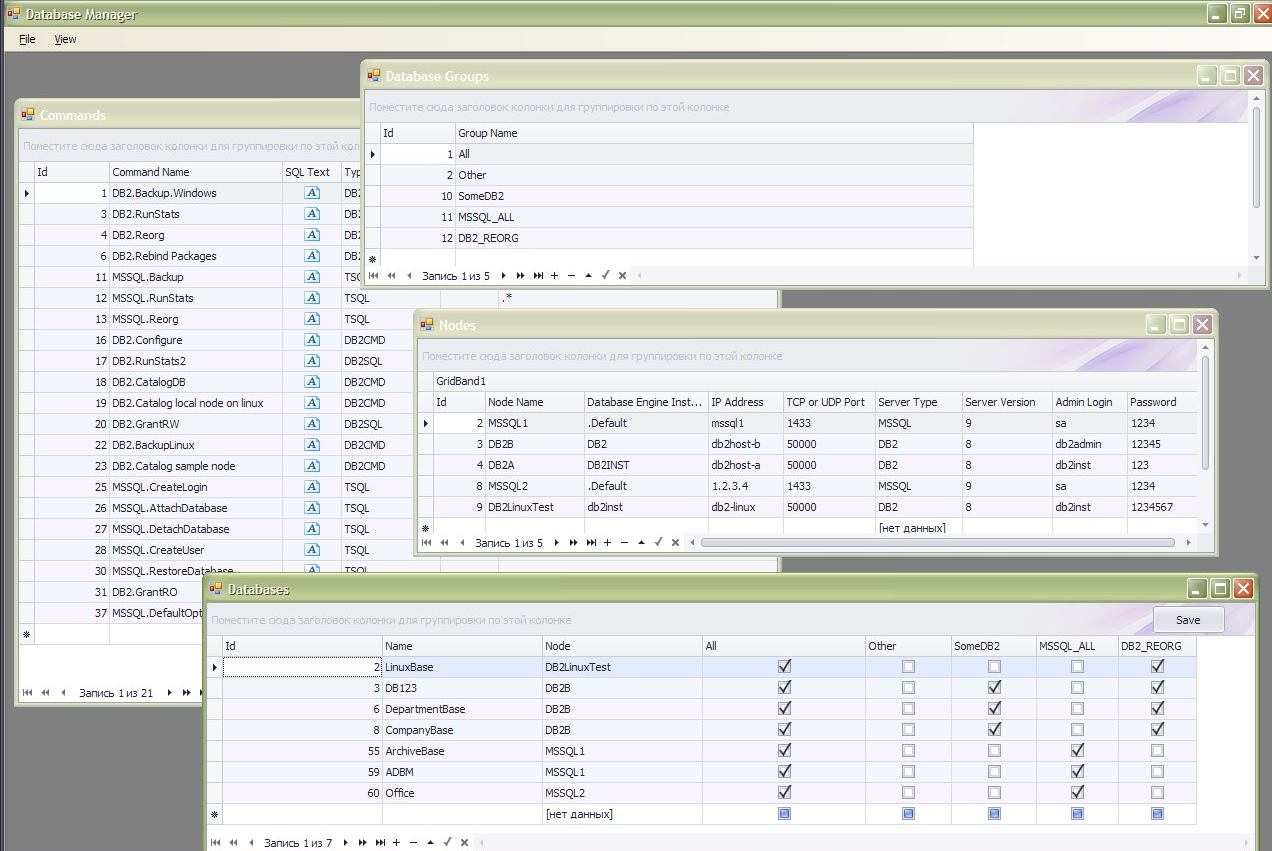Remove record using Nodes navigator minus
Image resolution: width=1272 pixels, height=851 pixels.
click(x=624, y=543)
